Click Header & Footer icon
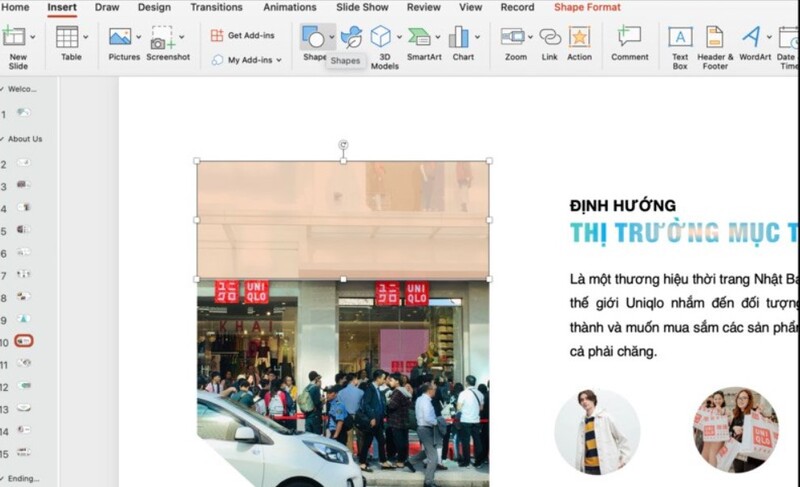 coord(714,37)
